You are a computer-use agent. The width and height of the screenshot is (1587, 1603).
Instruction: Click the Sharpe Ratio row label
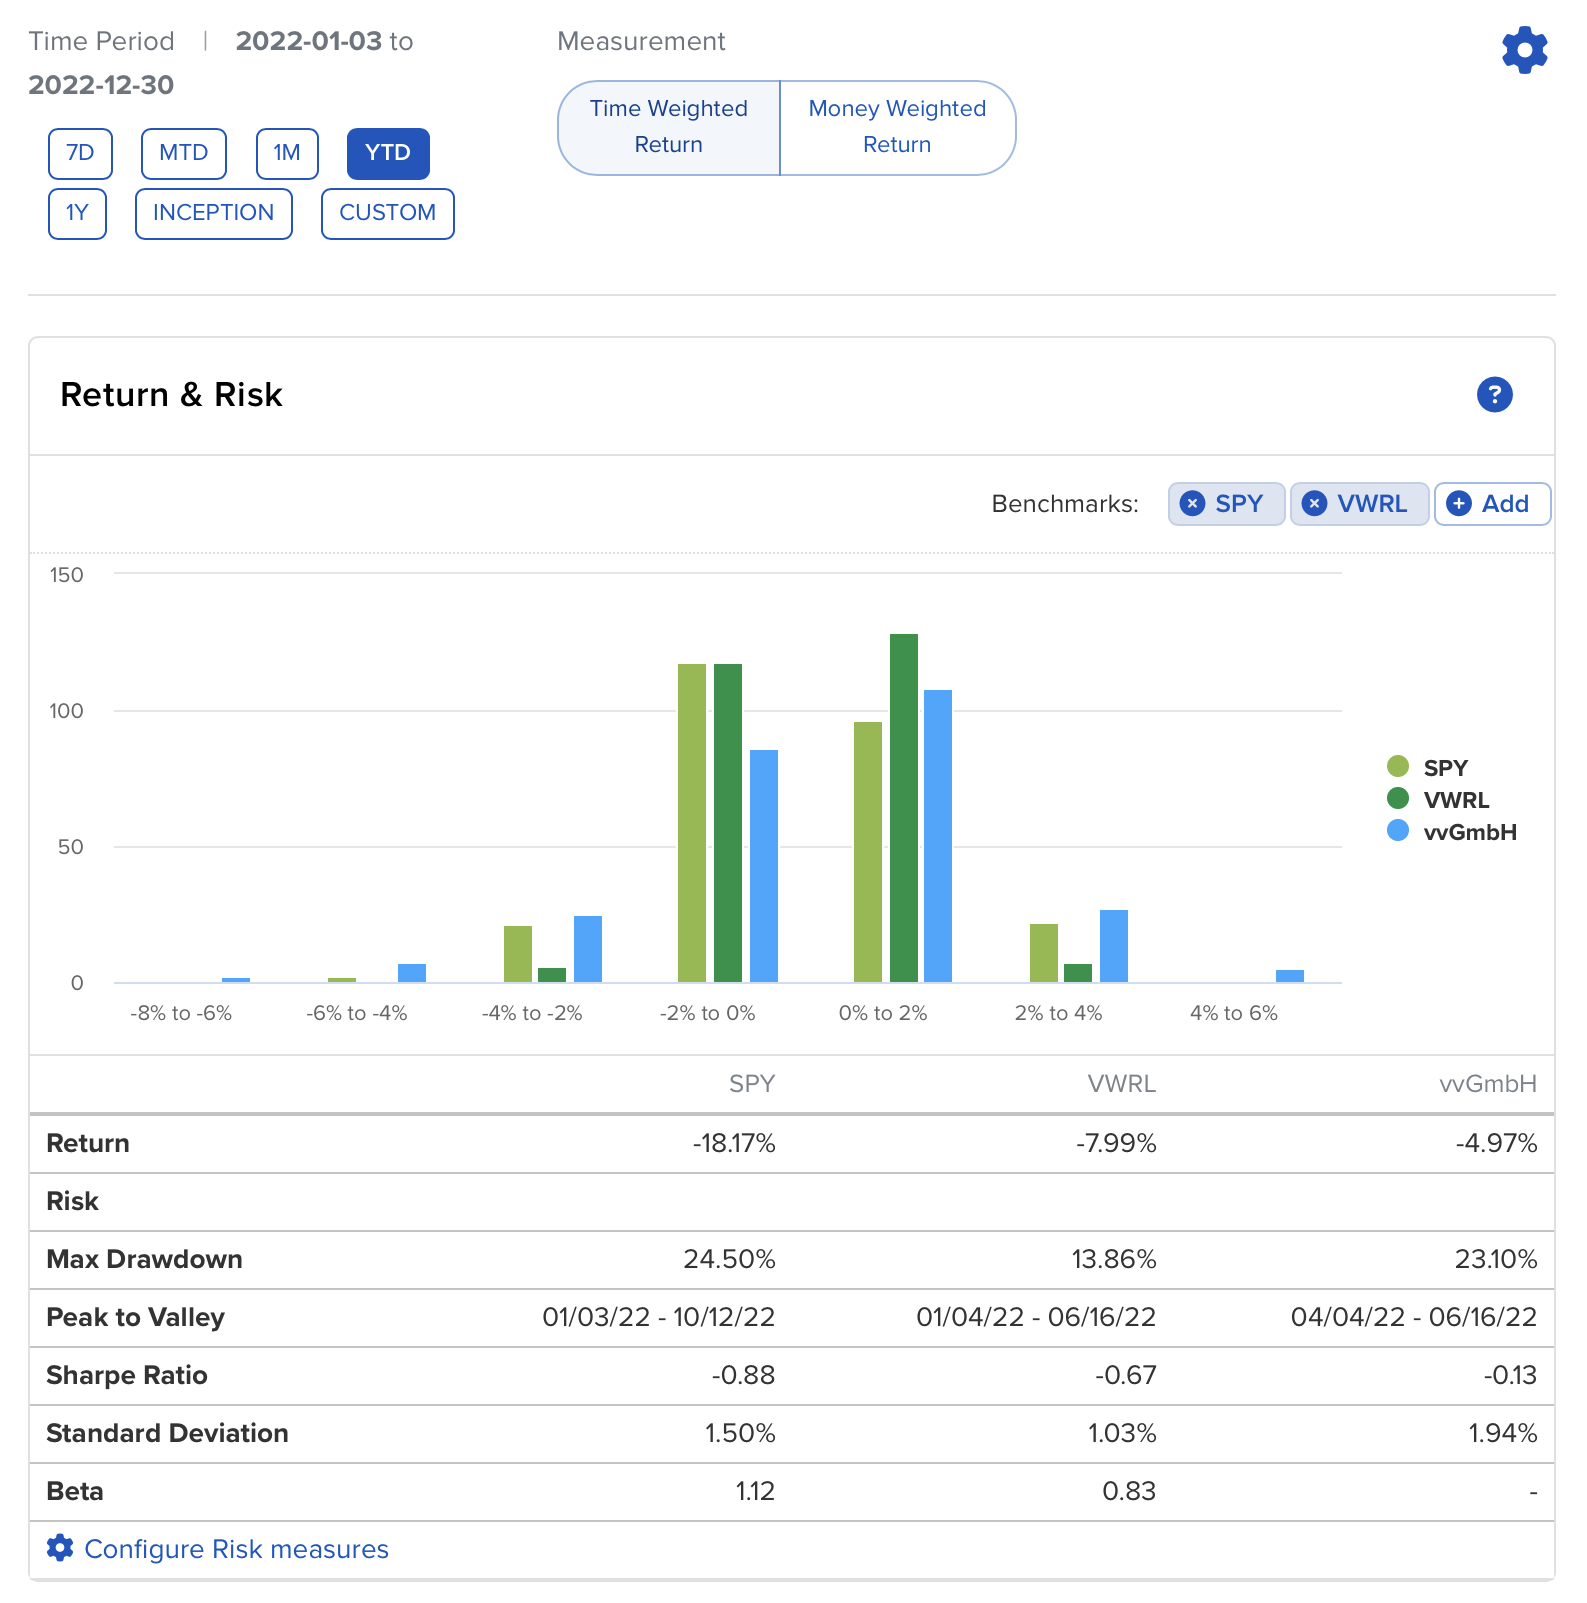click(x=127, y=1375)
